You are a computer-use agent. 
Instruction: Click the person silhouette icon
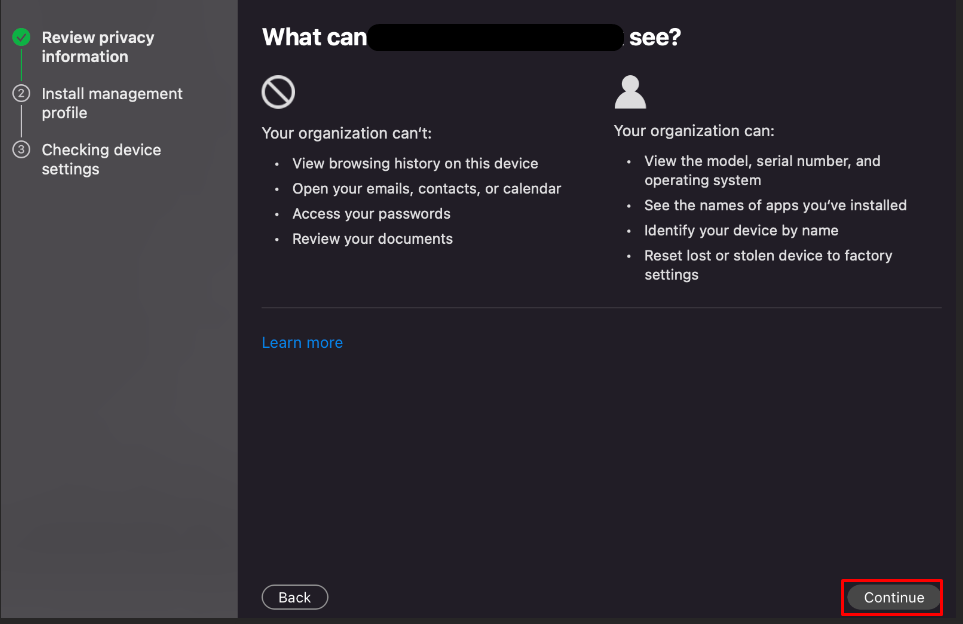click(x=630, y=92)
